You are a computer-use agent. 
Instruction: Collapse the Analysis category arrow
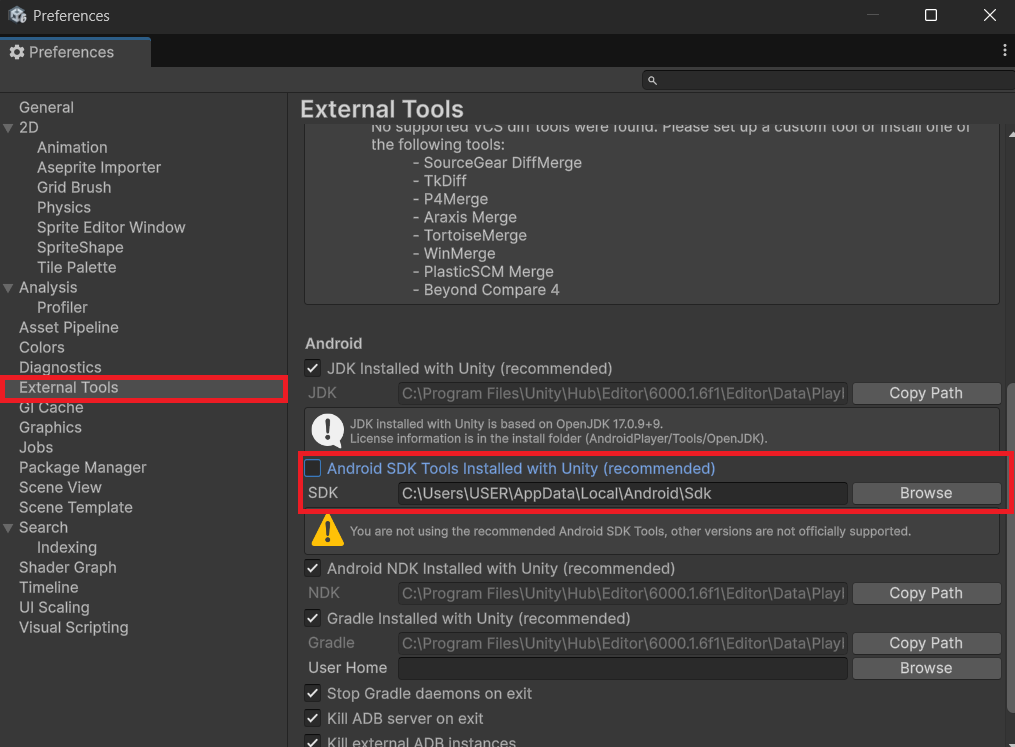(x=8, y=287)
